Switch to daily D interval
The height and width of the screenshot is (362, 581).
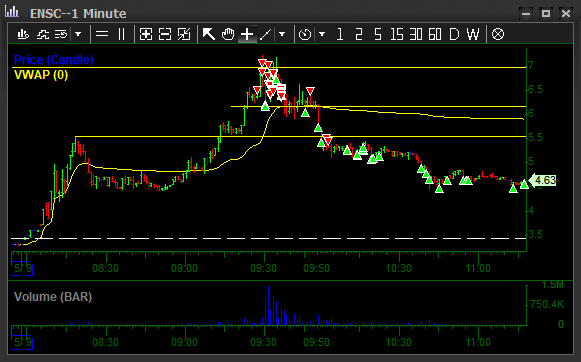454,34
